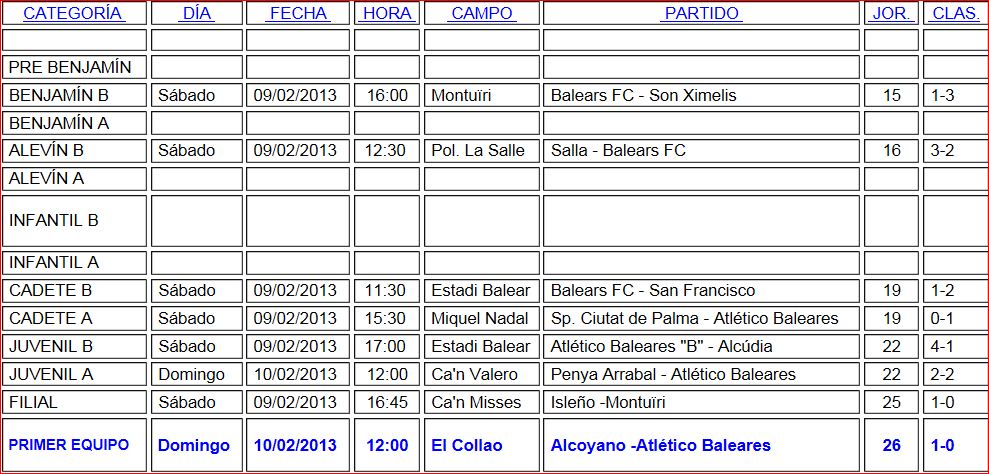
Task: Click the DÍA header link
Action: pos(197,14)
